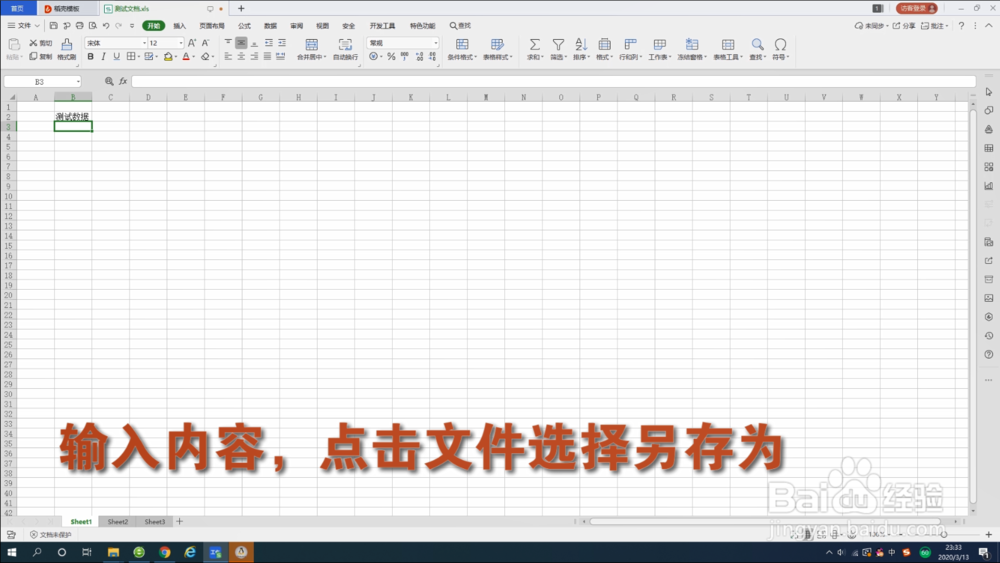Click the Print icon in quick access toolbar
The image size is (1000, 563).
point(80,26)
